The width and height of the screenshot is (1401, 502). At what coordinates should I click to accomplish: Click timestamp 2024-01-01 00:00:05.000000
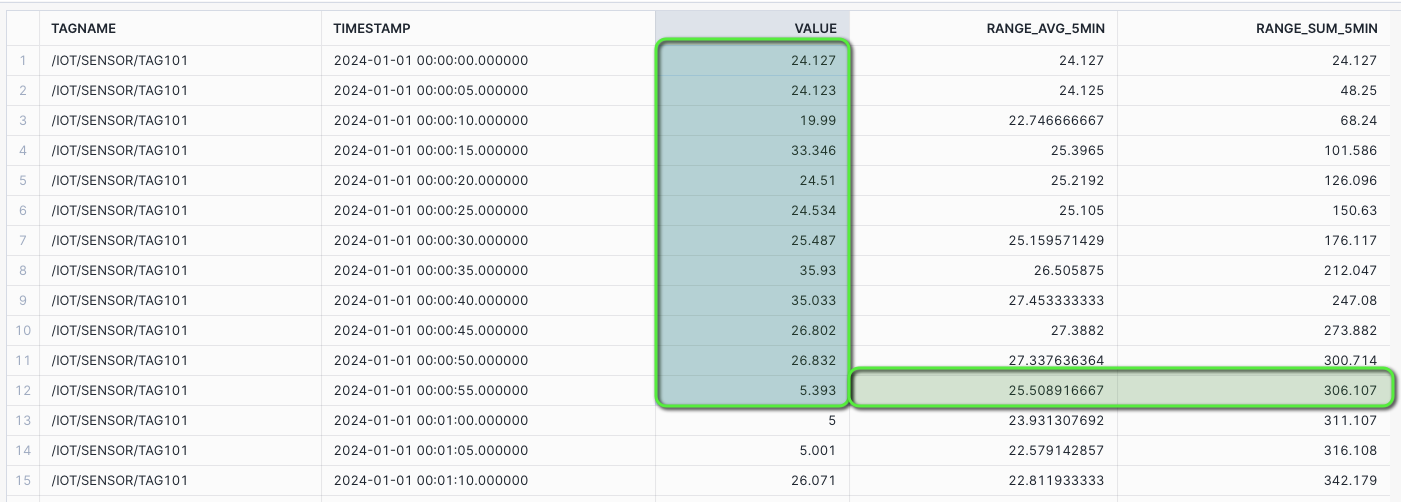point(431,90)
